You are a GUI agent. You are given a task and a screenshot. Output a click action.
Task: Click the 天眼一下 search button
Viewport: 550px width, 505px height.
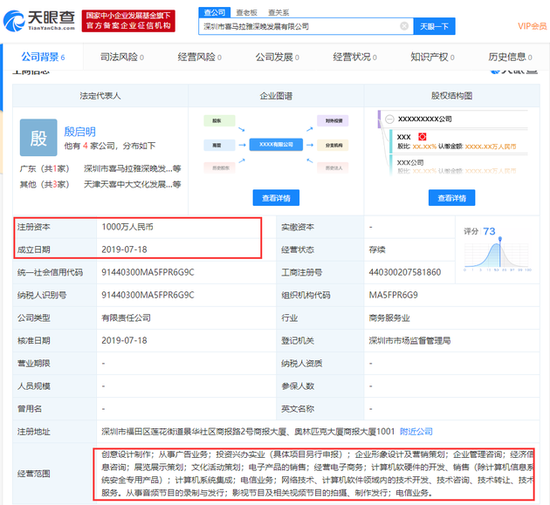coord(434,26)
